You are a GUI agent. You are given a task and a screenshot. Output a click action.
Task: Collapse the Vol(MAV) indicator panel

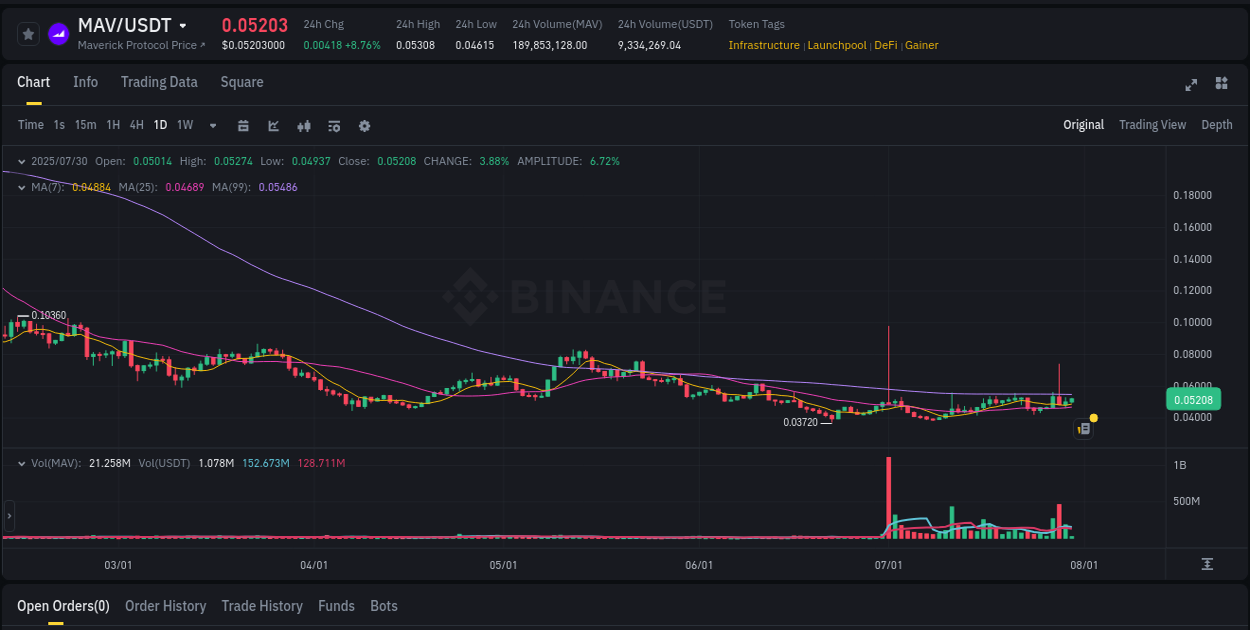coord(22,462)
